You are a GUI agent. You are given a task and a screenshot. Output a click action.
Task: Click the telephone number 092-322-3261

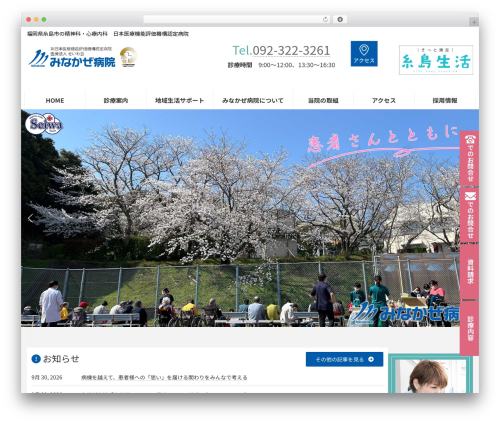click(x=291, y=51)
